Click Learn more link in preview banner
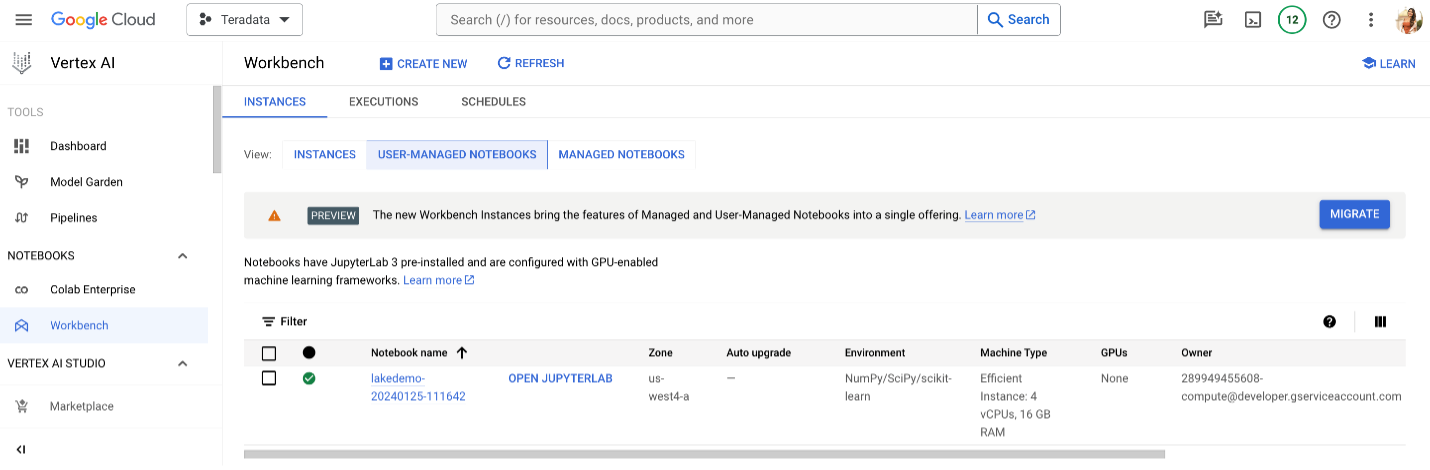This screenshot has height=470, width=1430. (1000, 215)
